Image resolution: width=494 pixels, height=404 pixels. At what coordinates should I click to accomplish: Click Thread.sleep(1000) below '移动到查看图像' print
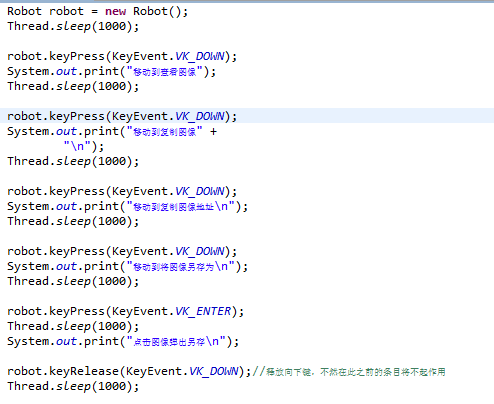73,86
